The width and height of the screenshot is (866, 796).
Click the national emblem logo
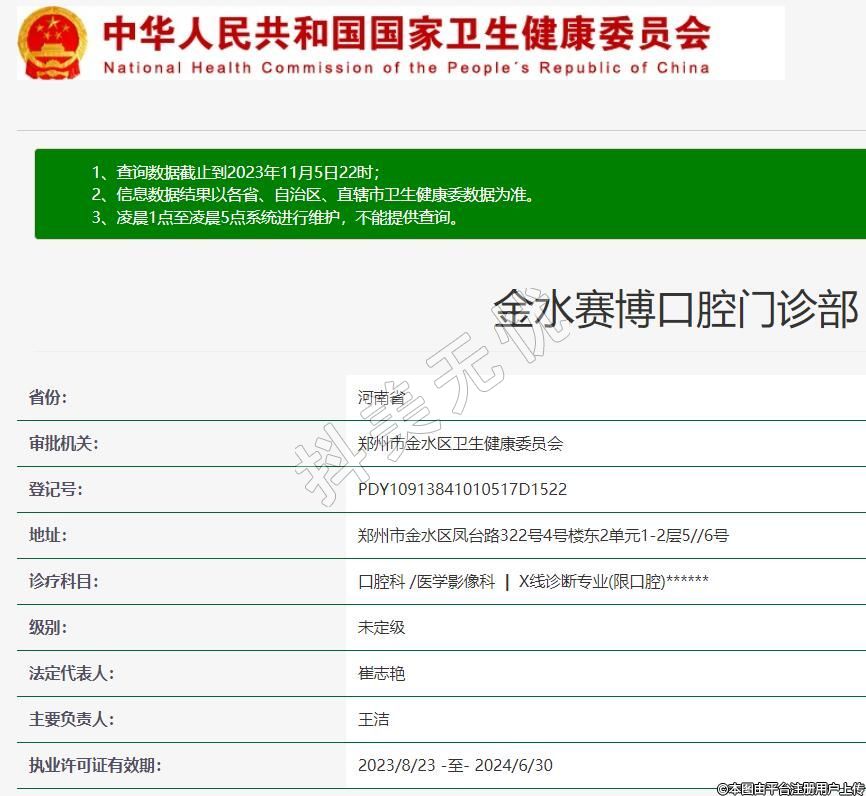tap(54, 42)
